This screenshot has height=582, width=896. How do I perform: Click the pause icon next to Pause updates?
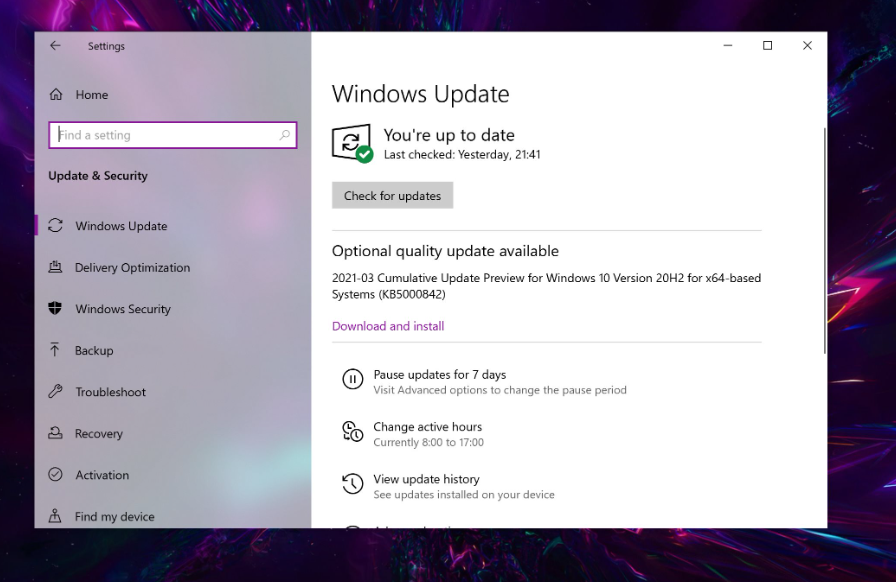click(352, 379)
